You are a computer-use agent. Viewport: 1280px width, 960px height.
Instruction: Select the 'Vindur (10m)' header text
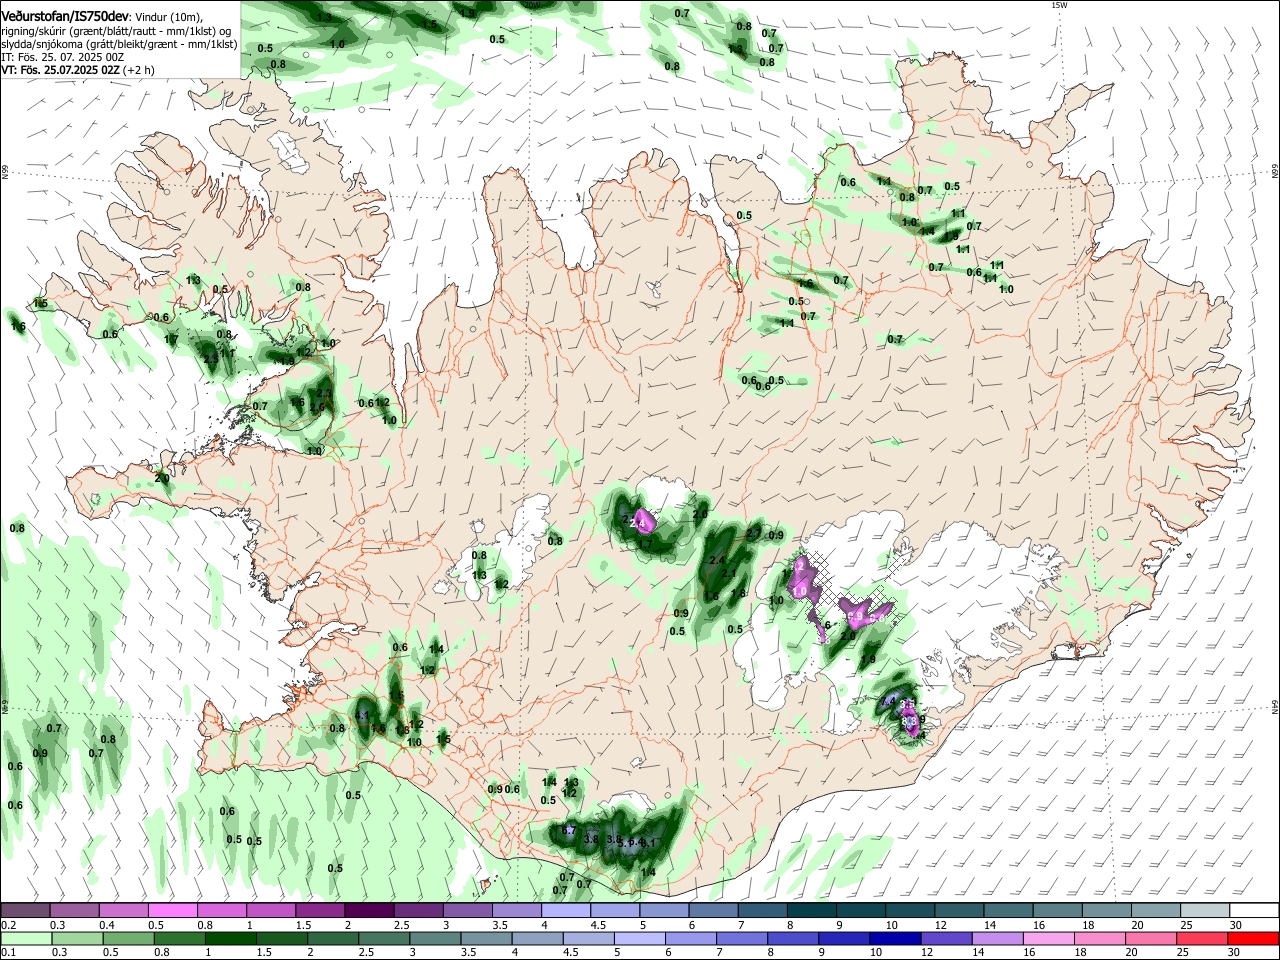(x=168, y=16)
